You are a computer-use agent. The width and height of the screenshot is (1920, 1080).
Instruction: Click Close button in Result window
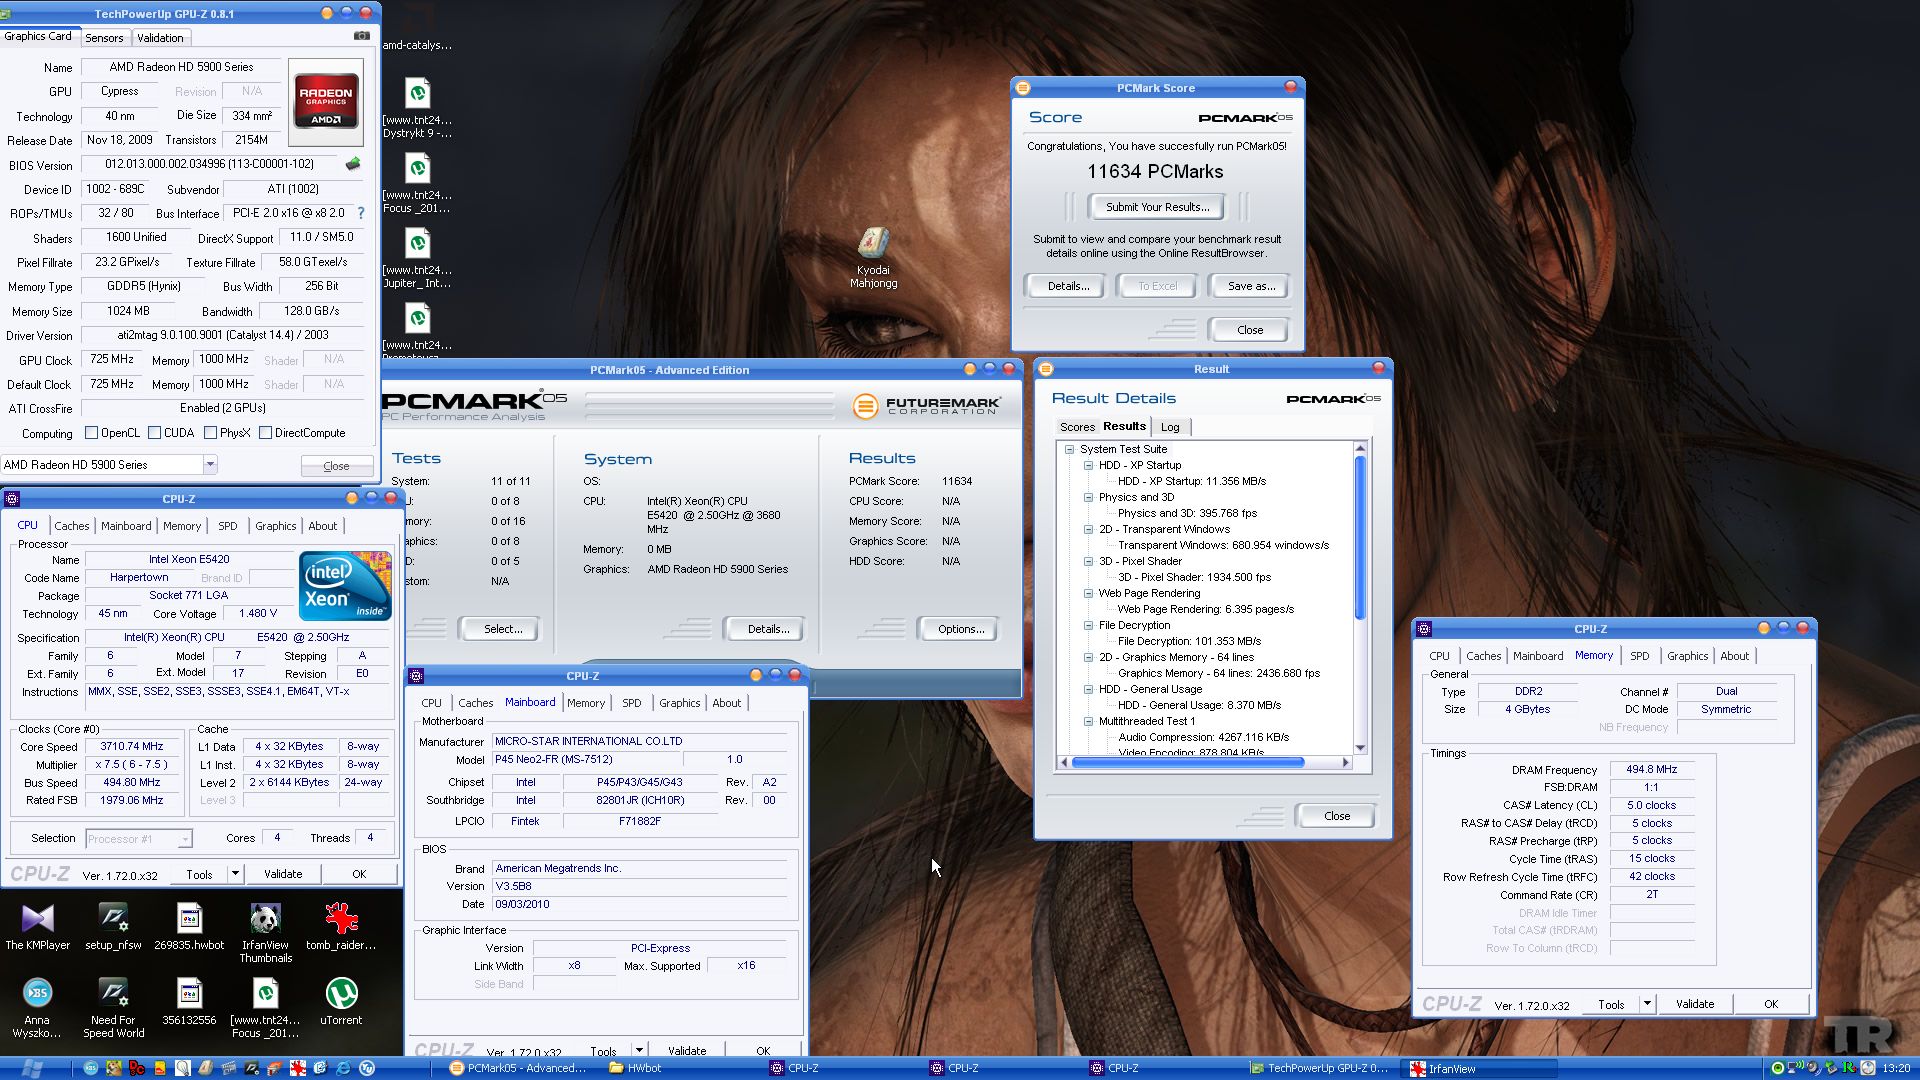pyautogui.click(x=1336, y=816)
